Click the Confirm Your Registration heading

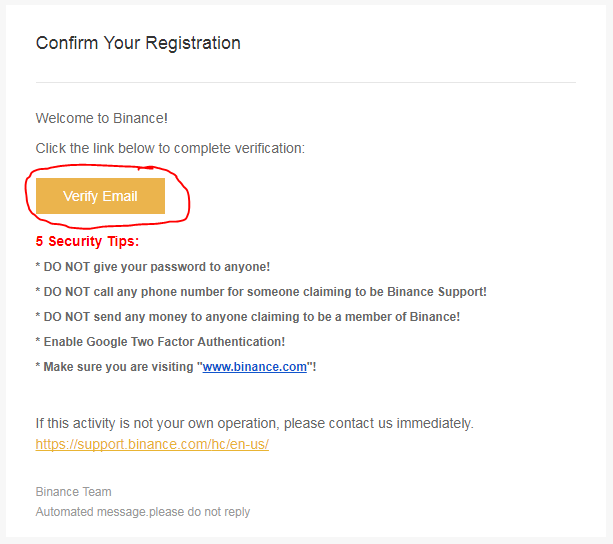[x=138, y=43]
